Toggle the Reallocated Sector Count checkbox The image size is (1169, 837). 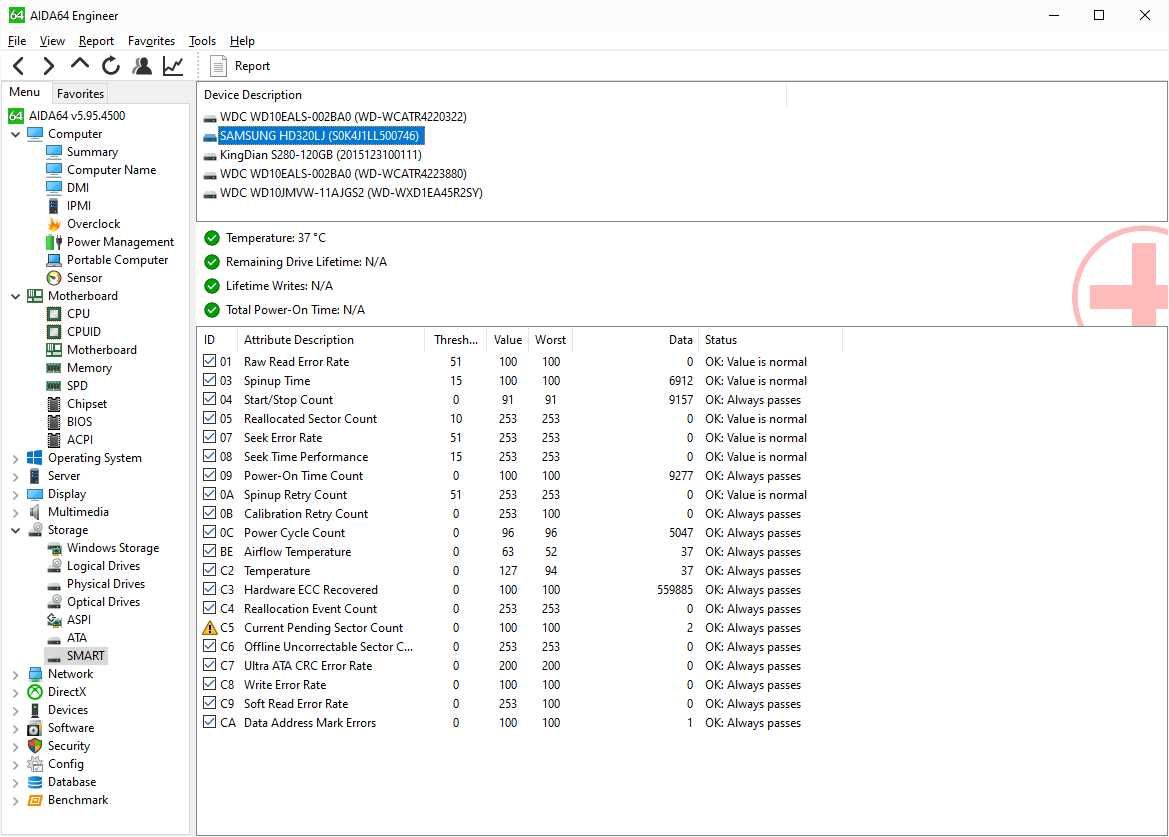tap(209, 419)
